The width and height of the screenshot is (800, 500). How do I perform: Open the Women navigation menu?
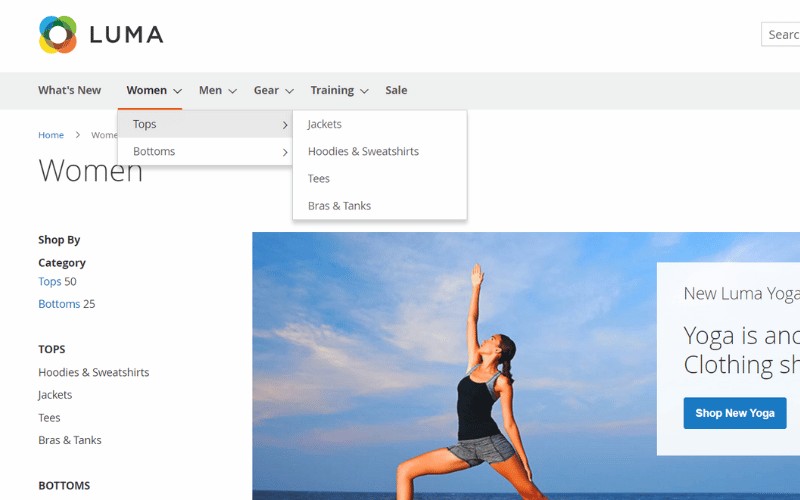click(146, 90)
